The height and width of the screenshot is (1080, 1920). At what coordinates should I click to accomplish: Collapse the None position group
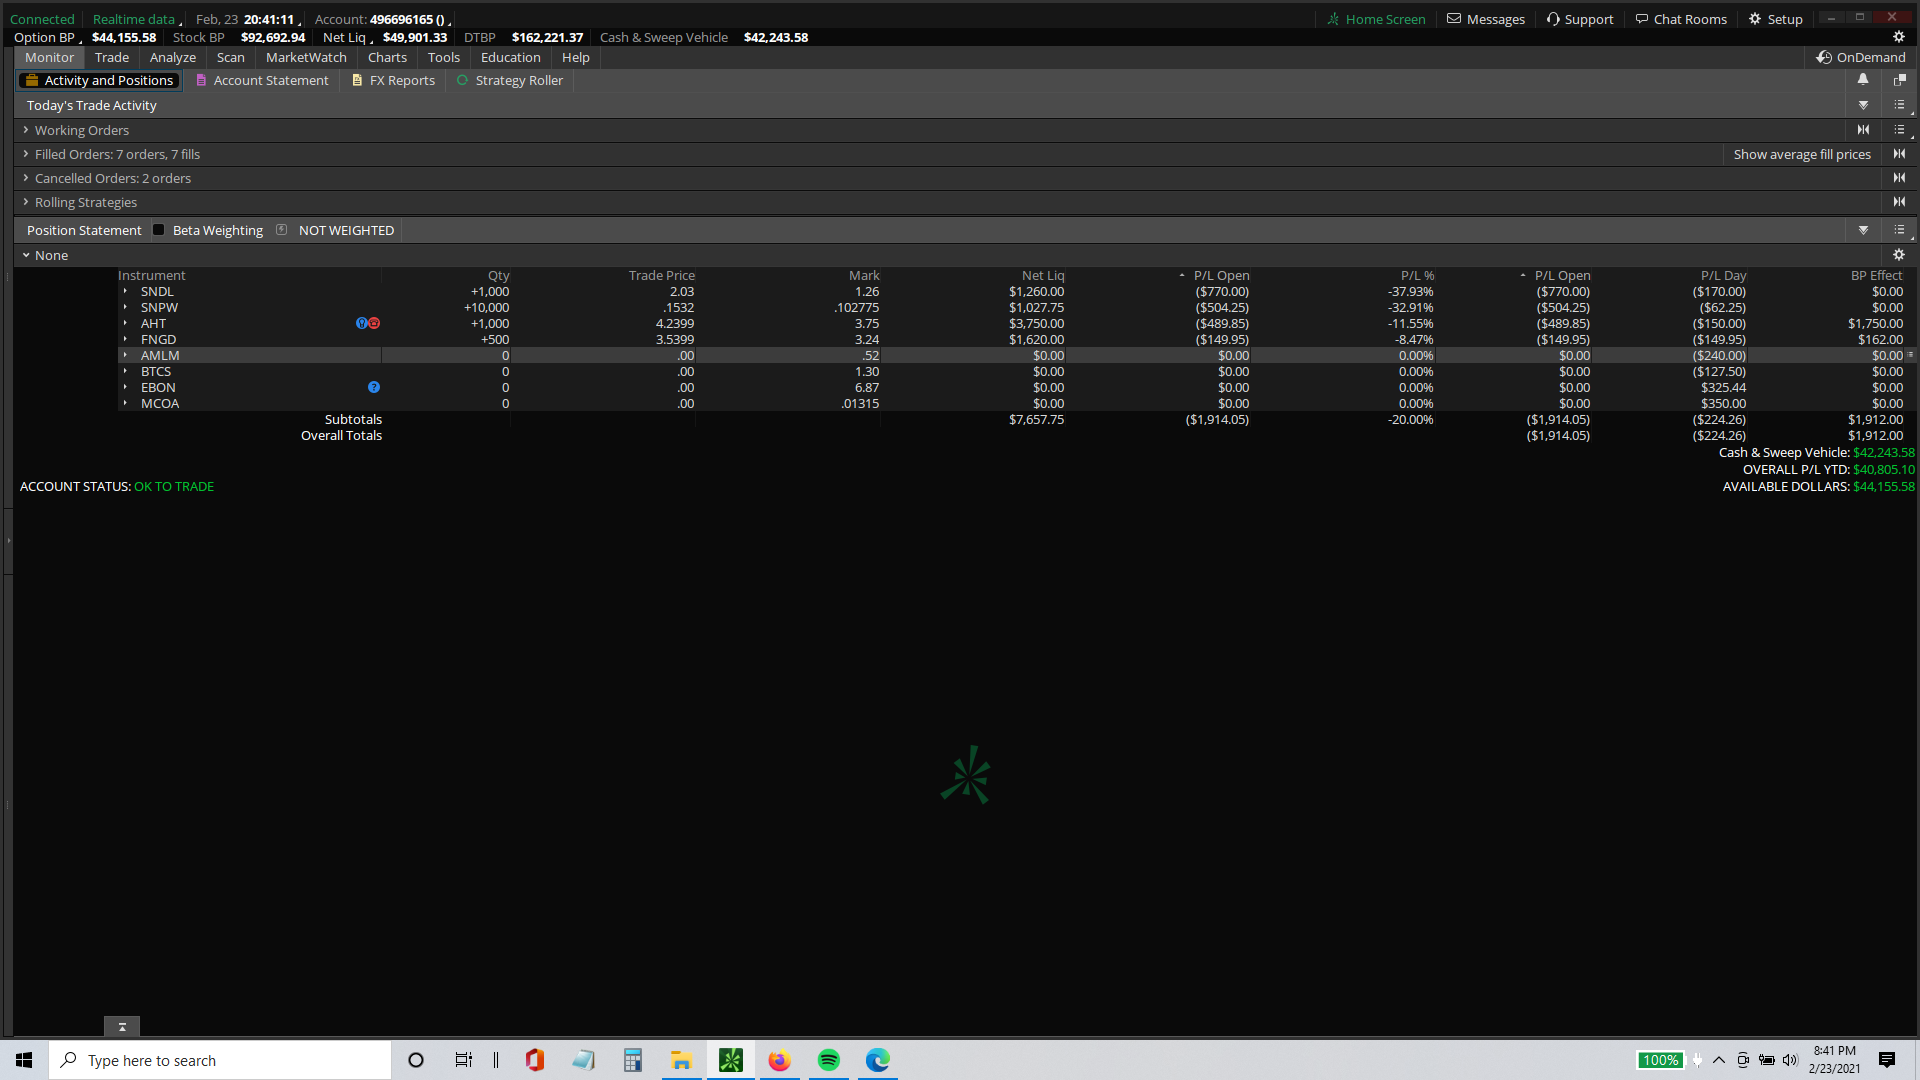pyautogui.click(x=26, y=255)
